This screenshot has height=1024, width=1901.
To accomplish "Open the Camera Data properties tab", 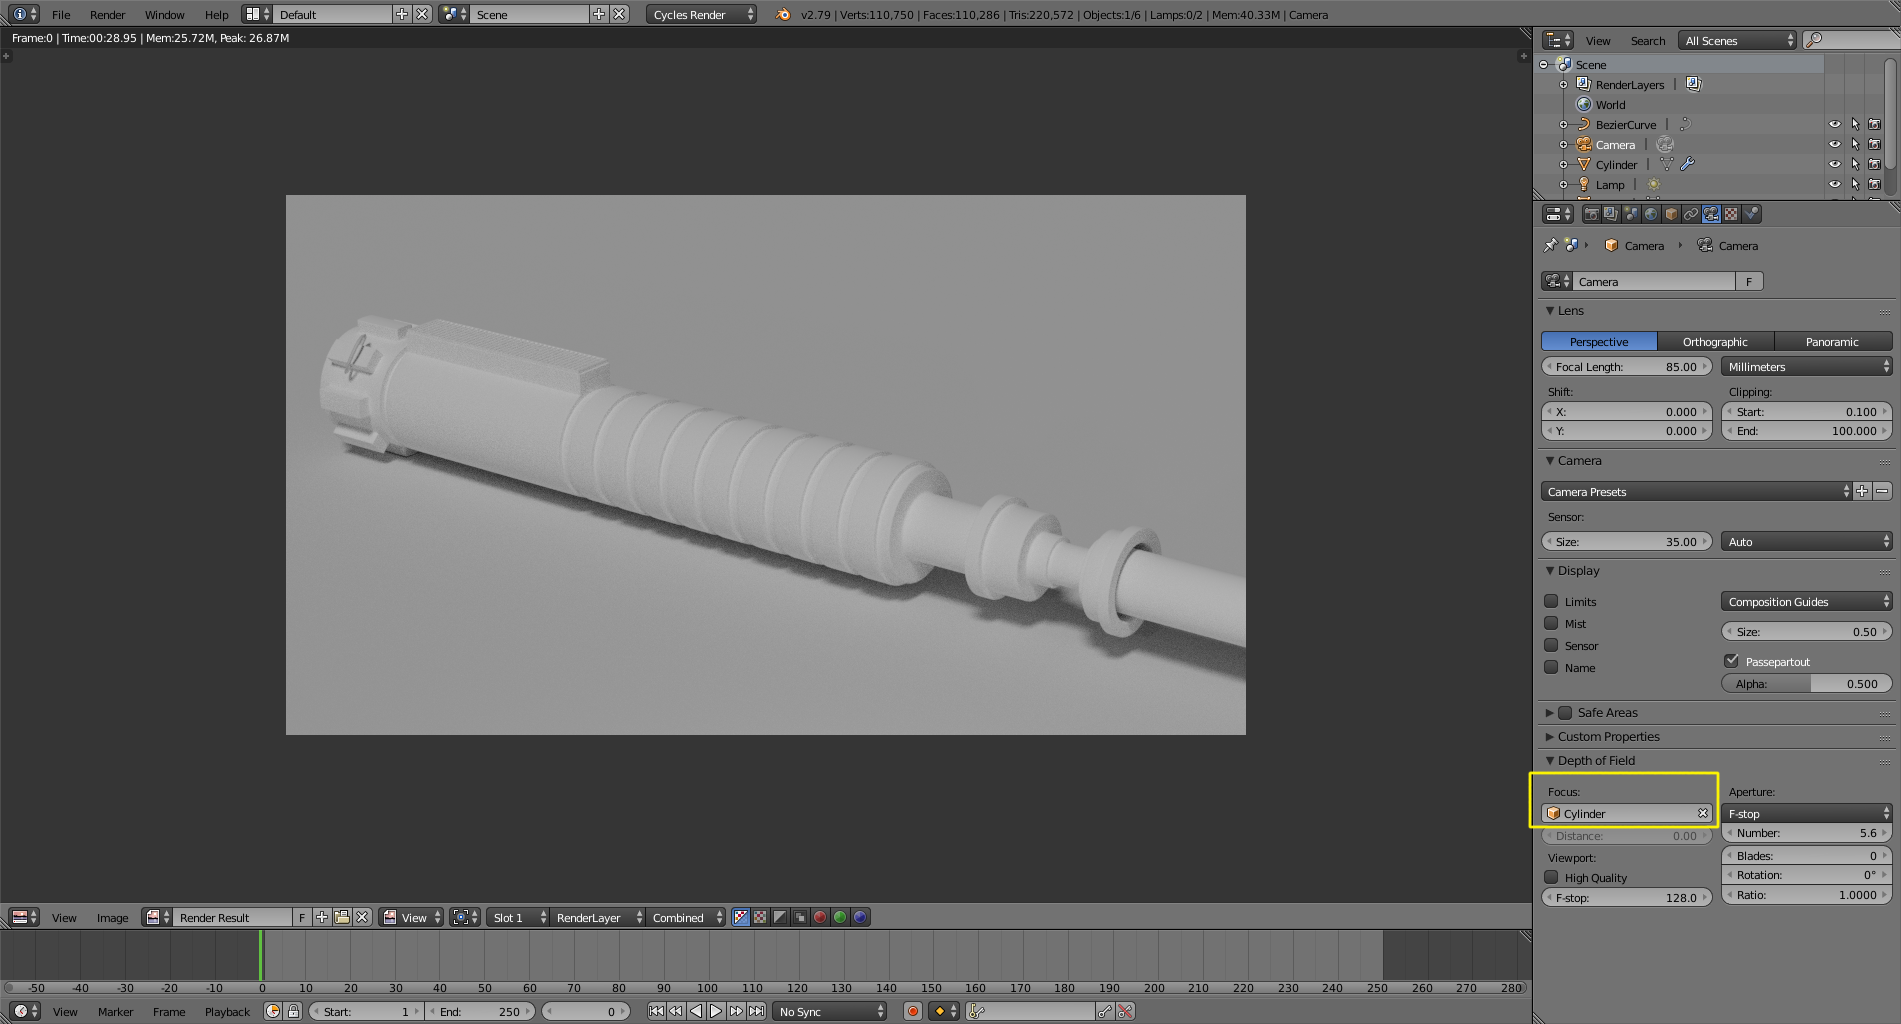I will (1711, 214).
